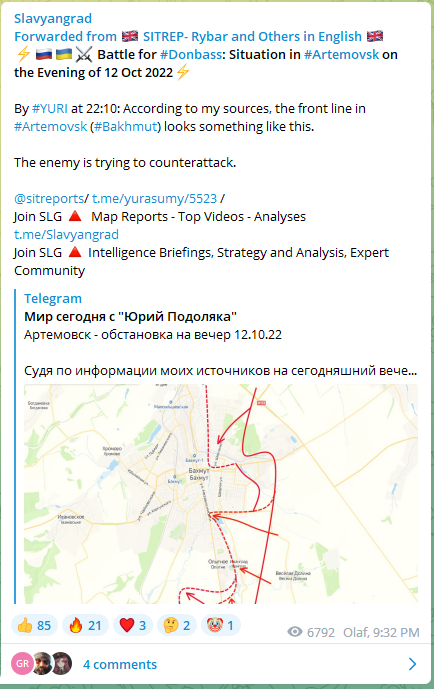The image size is (434, 689).
Task: Follow the t.me/Slavyangrad link
Action: 66,235
